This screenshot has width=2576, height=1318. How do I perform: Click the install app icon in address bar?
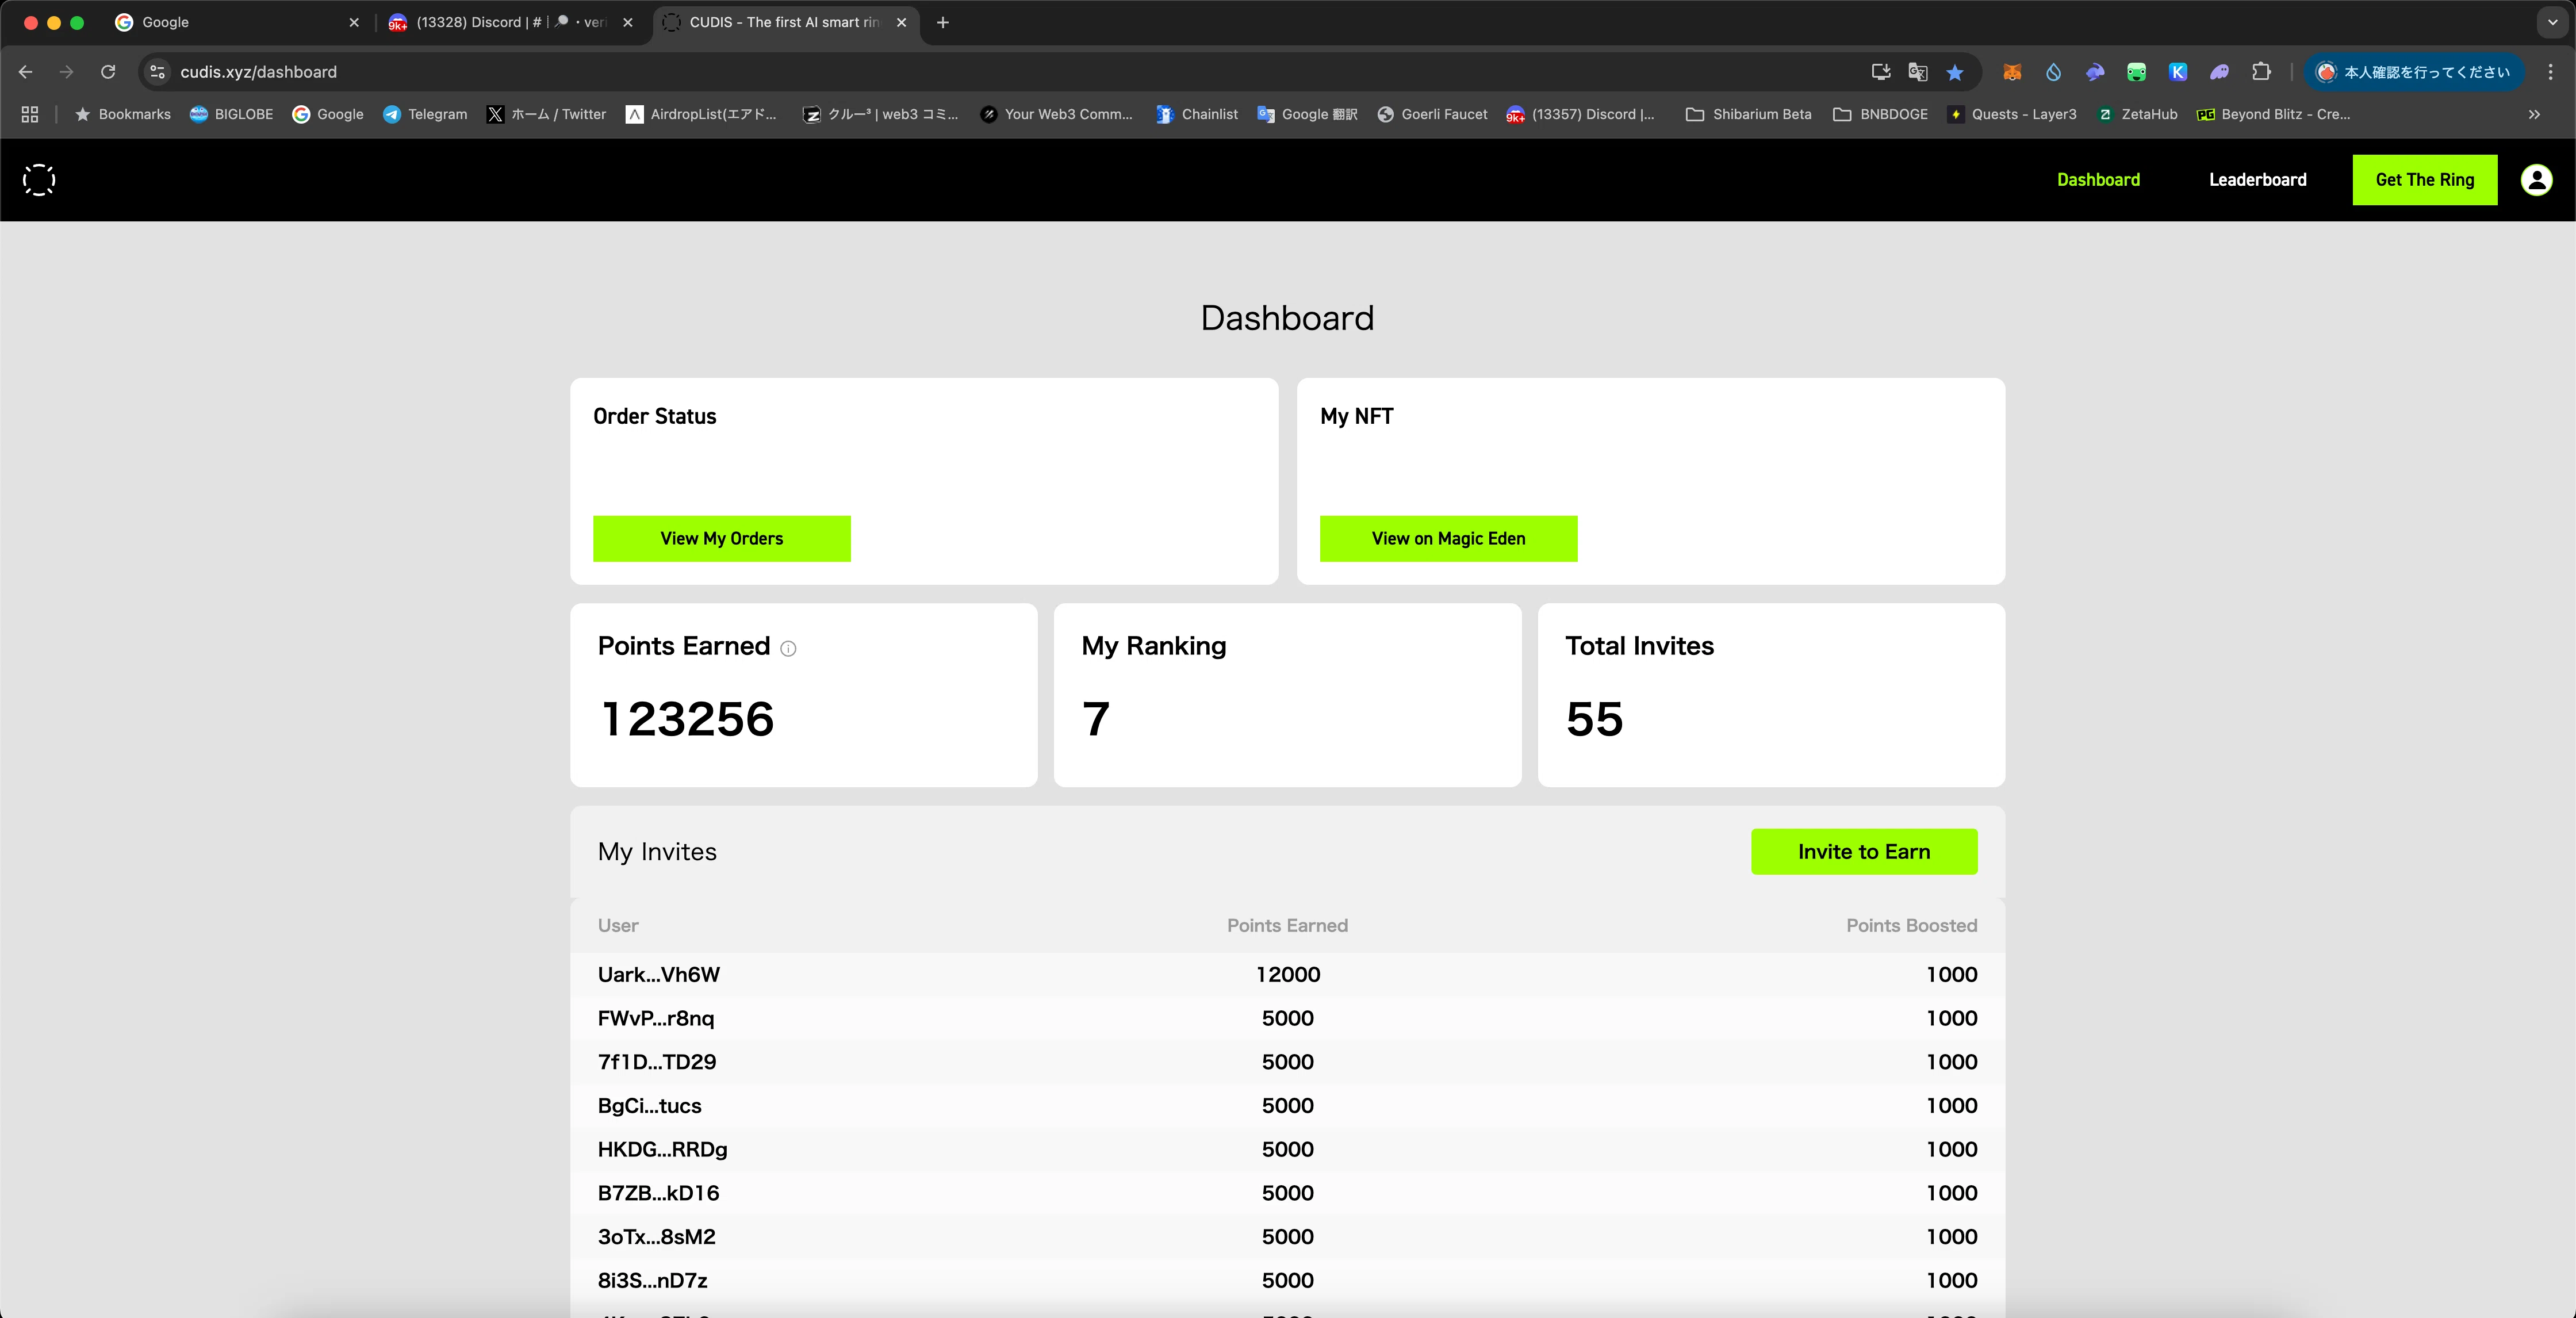click(x=1881, y=72)
